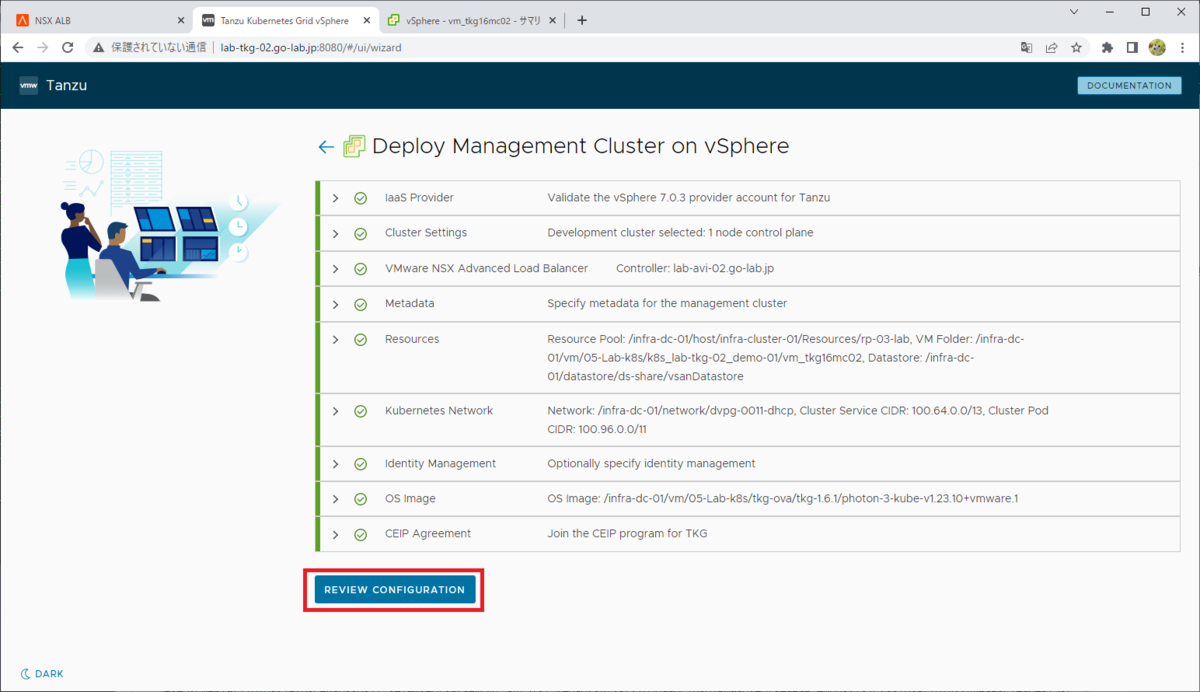Click the Join the CEIP program text
This screenshot has width=1200, height=692.
(627, 534)
